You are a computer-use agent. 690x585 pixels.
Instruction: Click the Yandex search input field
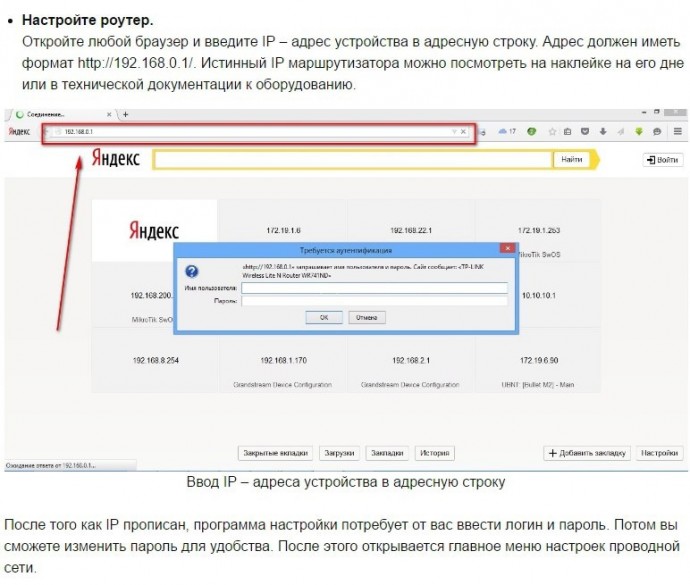click(x=352, y=159)
